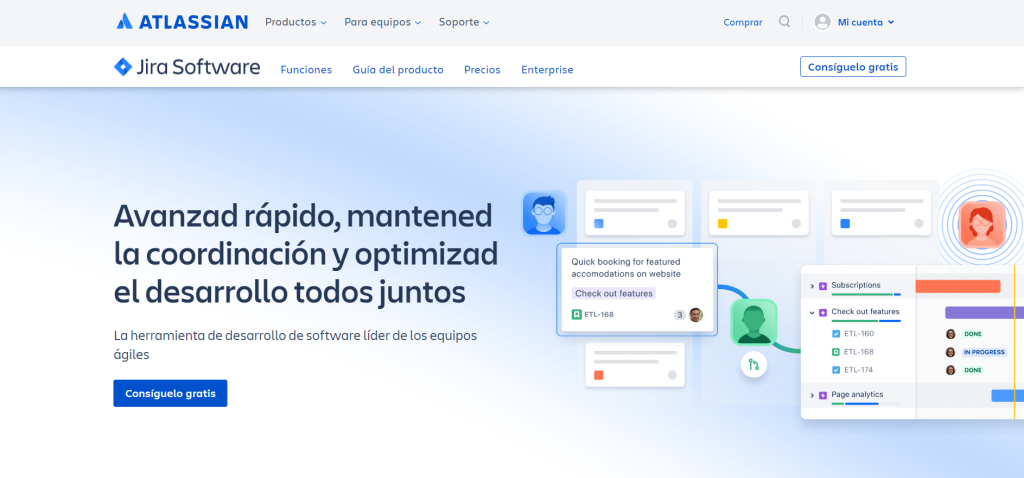Click the blue Page analytics timeline bar

(1008, 395)
